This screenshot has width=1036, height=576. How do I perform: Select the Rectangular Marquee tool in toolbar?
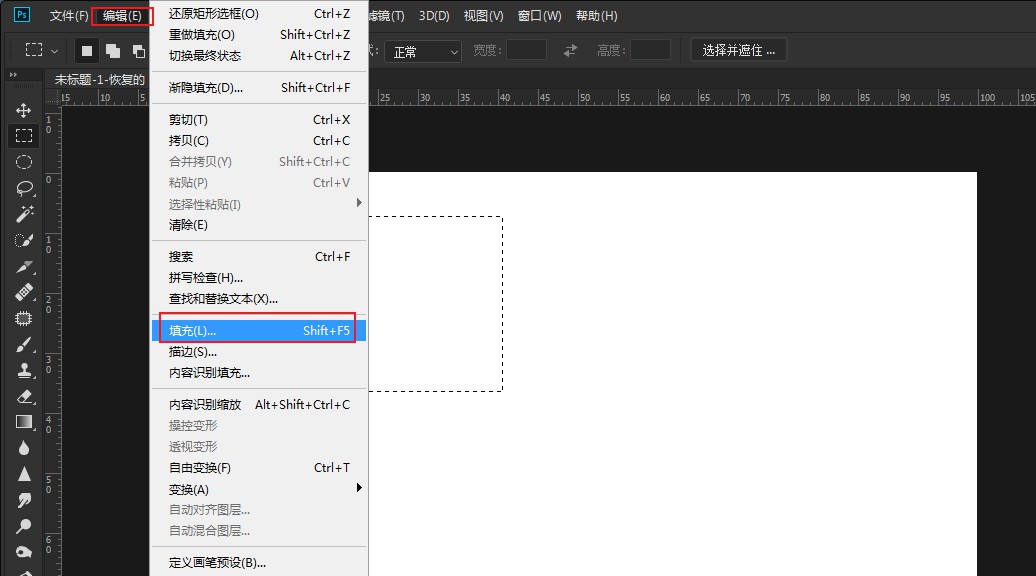[x=24, y=136]
